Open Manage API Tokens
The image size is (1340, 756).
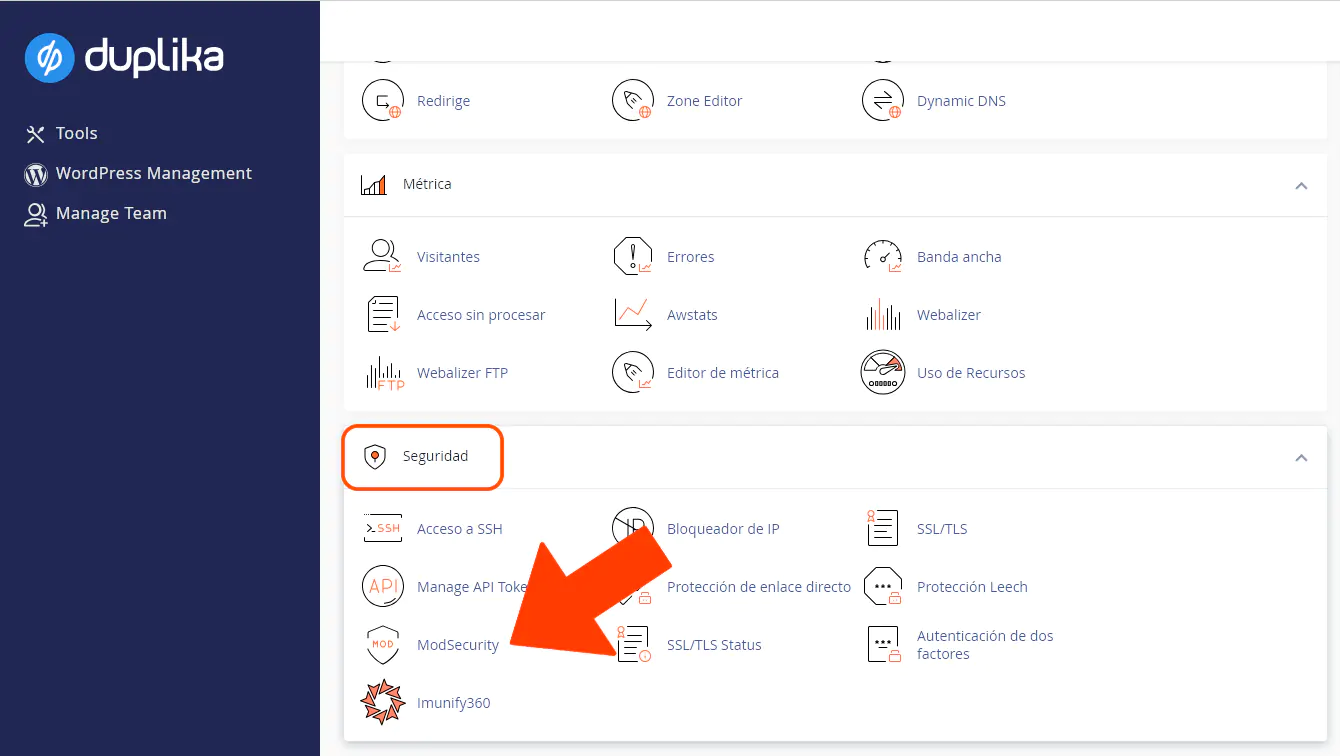[x=466, y=587]
